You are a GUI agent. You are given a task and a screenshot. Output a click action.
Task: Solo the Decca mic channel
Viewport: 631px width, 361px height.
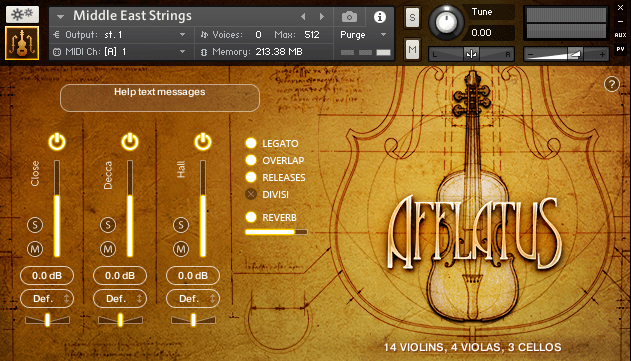(108, 225)
